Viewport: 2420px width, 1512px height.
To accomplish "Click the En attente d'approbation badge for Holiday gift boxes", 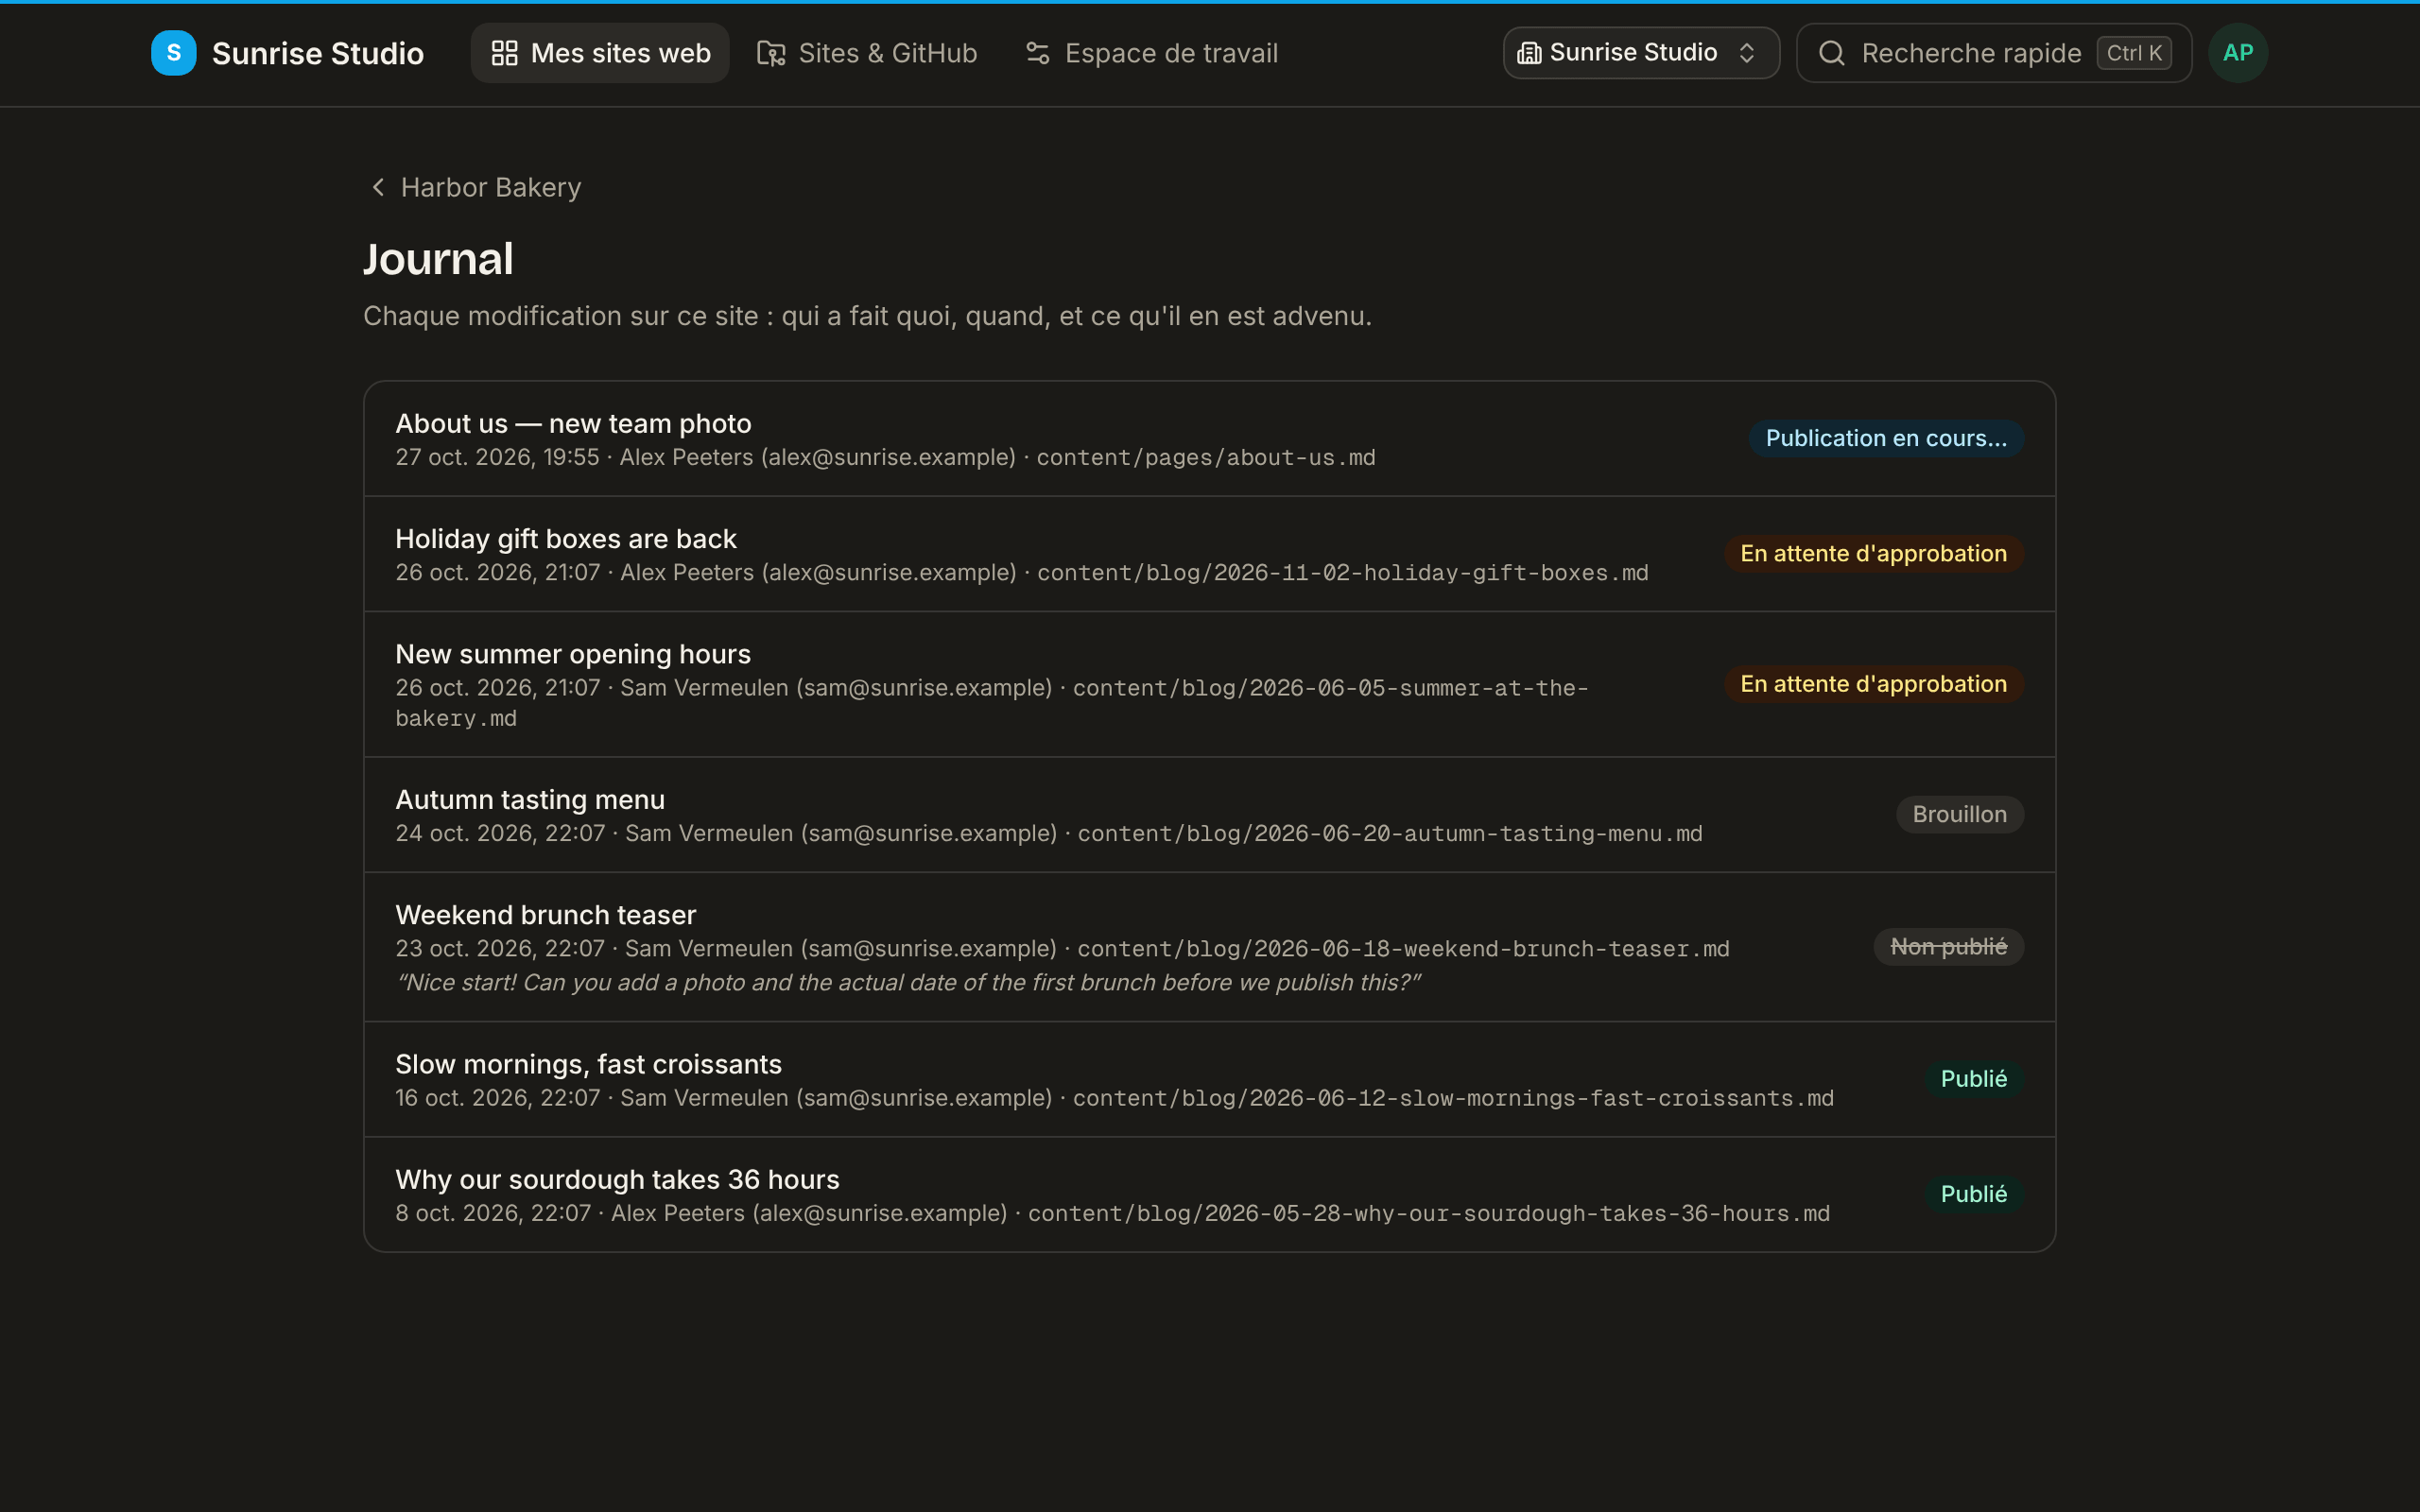I will click(x=1873, y=554).
